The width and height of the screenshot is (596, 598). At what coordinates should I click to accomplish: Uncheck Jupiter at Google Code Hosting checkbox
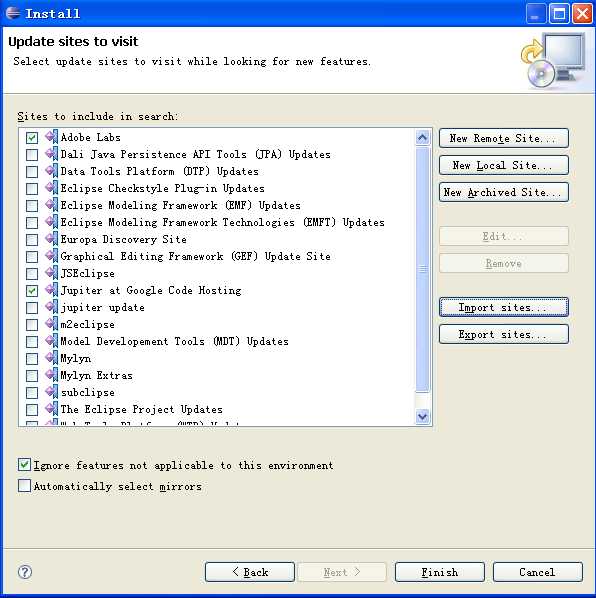32,291
